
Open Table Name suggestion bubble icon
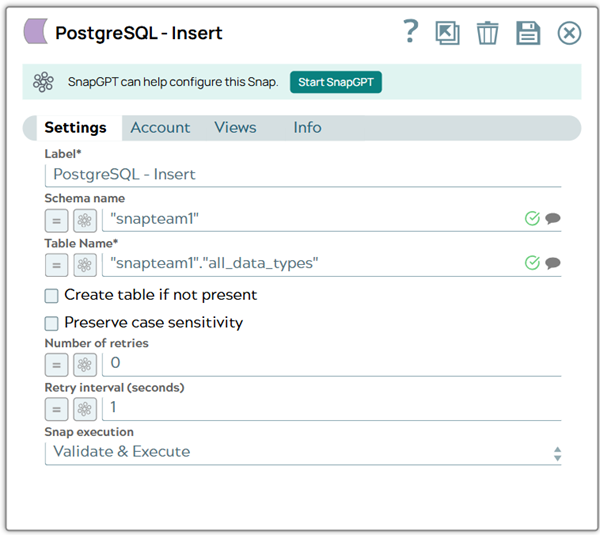(x=553, y=263)
